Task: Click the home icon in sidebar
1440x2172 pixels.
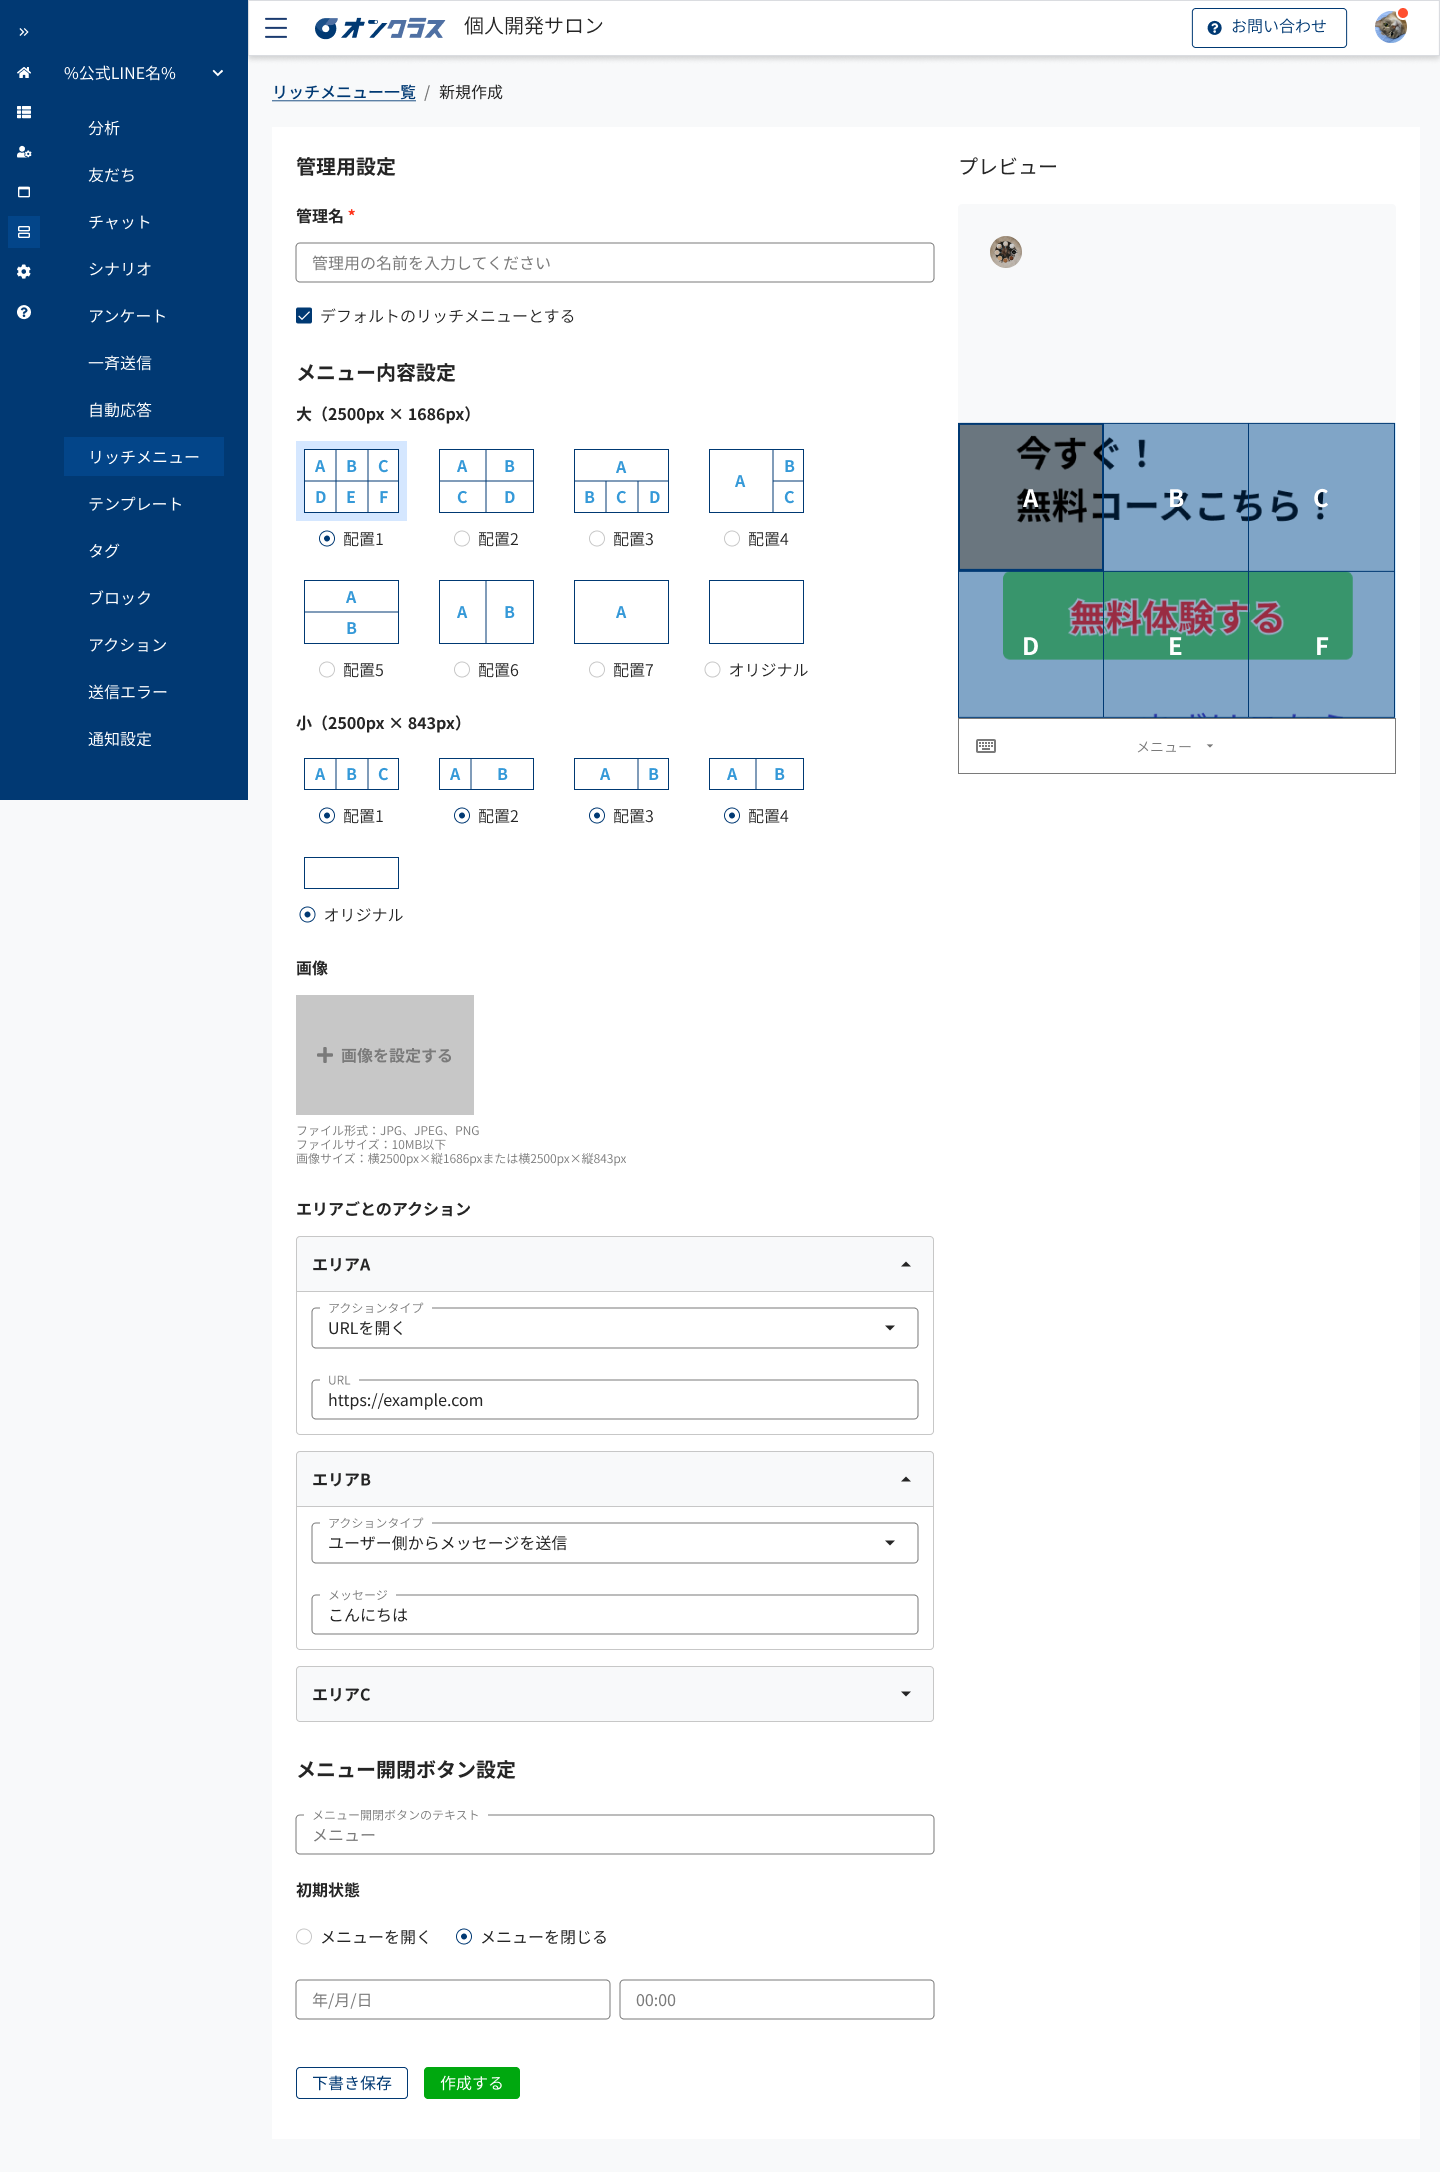Action: coord(24,72)
